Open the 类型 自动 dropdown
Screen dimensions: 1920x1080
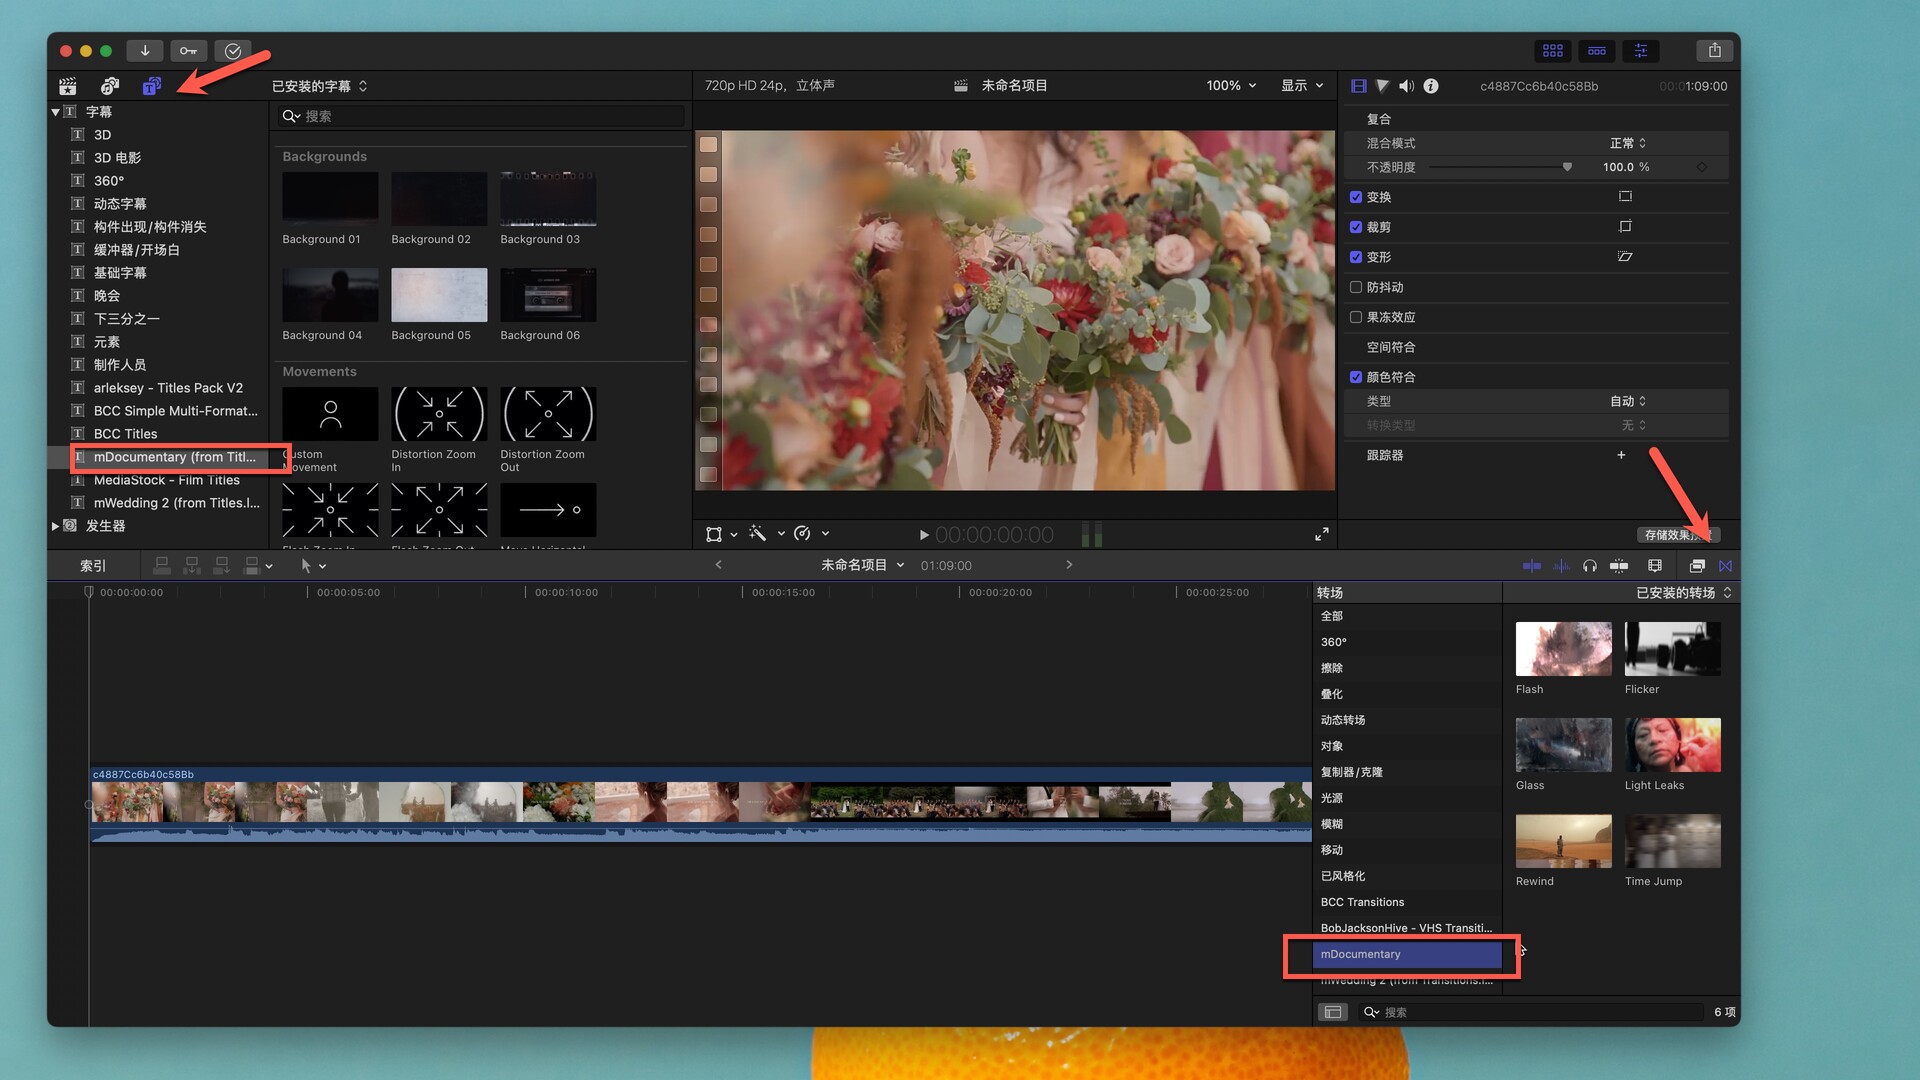click(1628, 401)
